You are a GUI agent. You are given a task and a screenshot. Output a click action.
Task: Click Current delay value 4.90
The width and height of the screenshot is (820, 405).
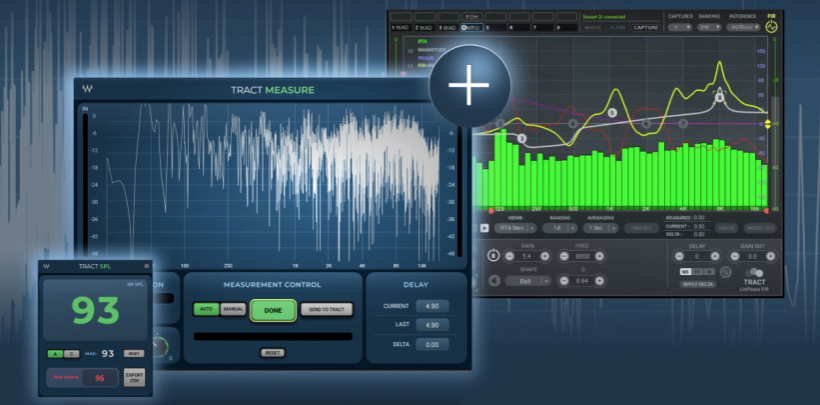pyautogui.click(x=432, y=306)
